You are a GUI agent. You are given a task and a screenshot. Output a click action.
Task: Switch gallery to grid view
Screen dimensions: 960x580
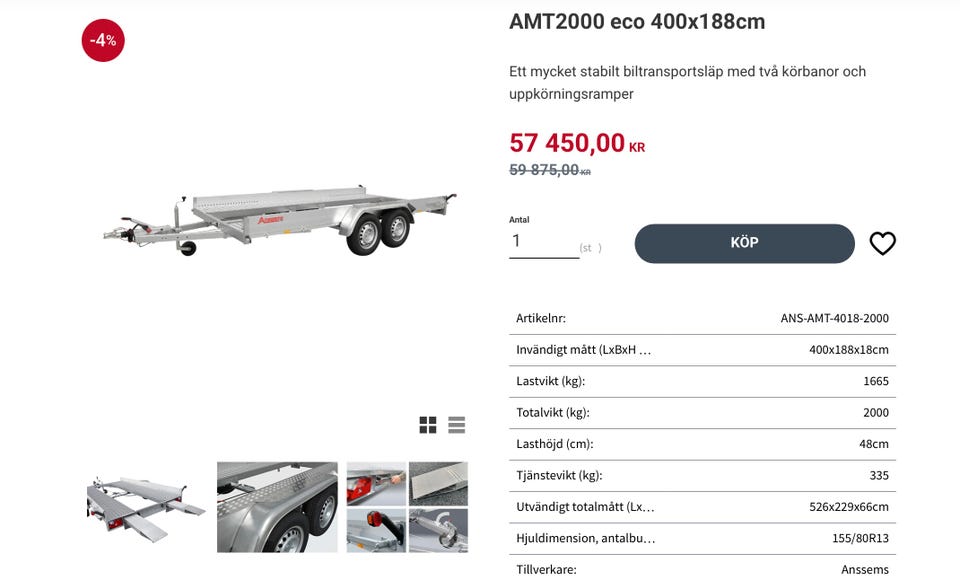[428, 425]
